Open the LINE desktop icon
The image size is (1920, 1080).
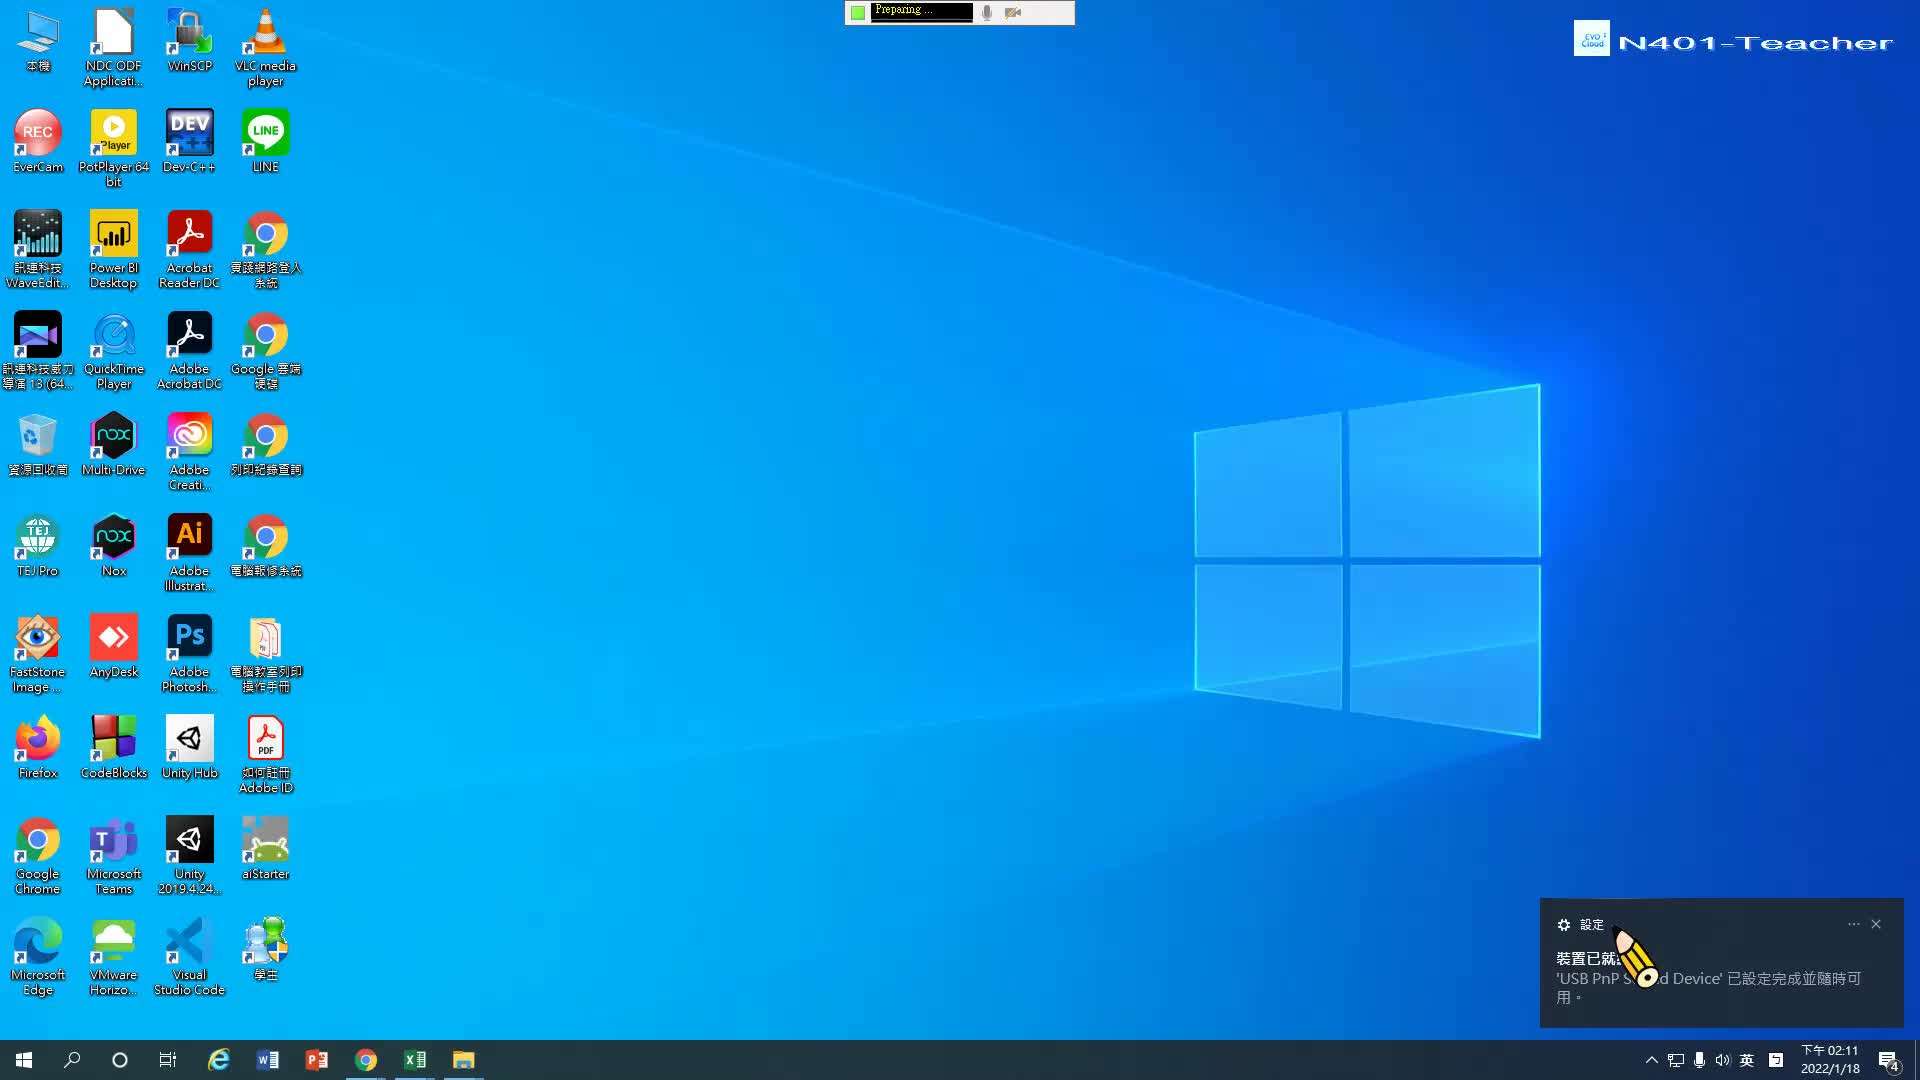(265, 141)
